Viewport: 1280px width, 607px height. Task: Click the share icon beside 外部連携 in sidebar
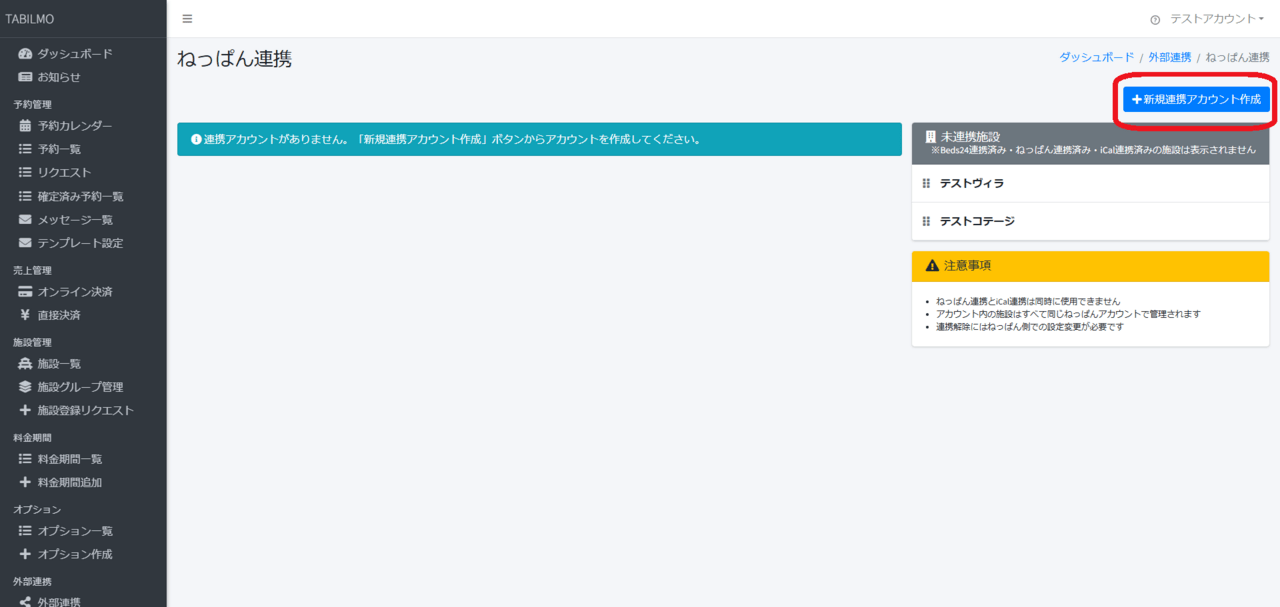coord(25,602)
